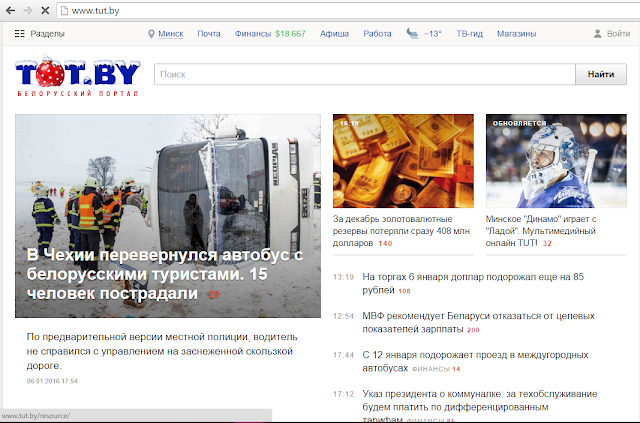Viewport: 640px width, 423px height.
Task: Open the gold bars thumbnail image
Action: click(403, 161)
